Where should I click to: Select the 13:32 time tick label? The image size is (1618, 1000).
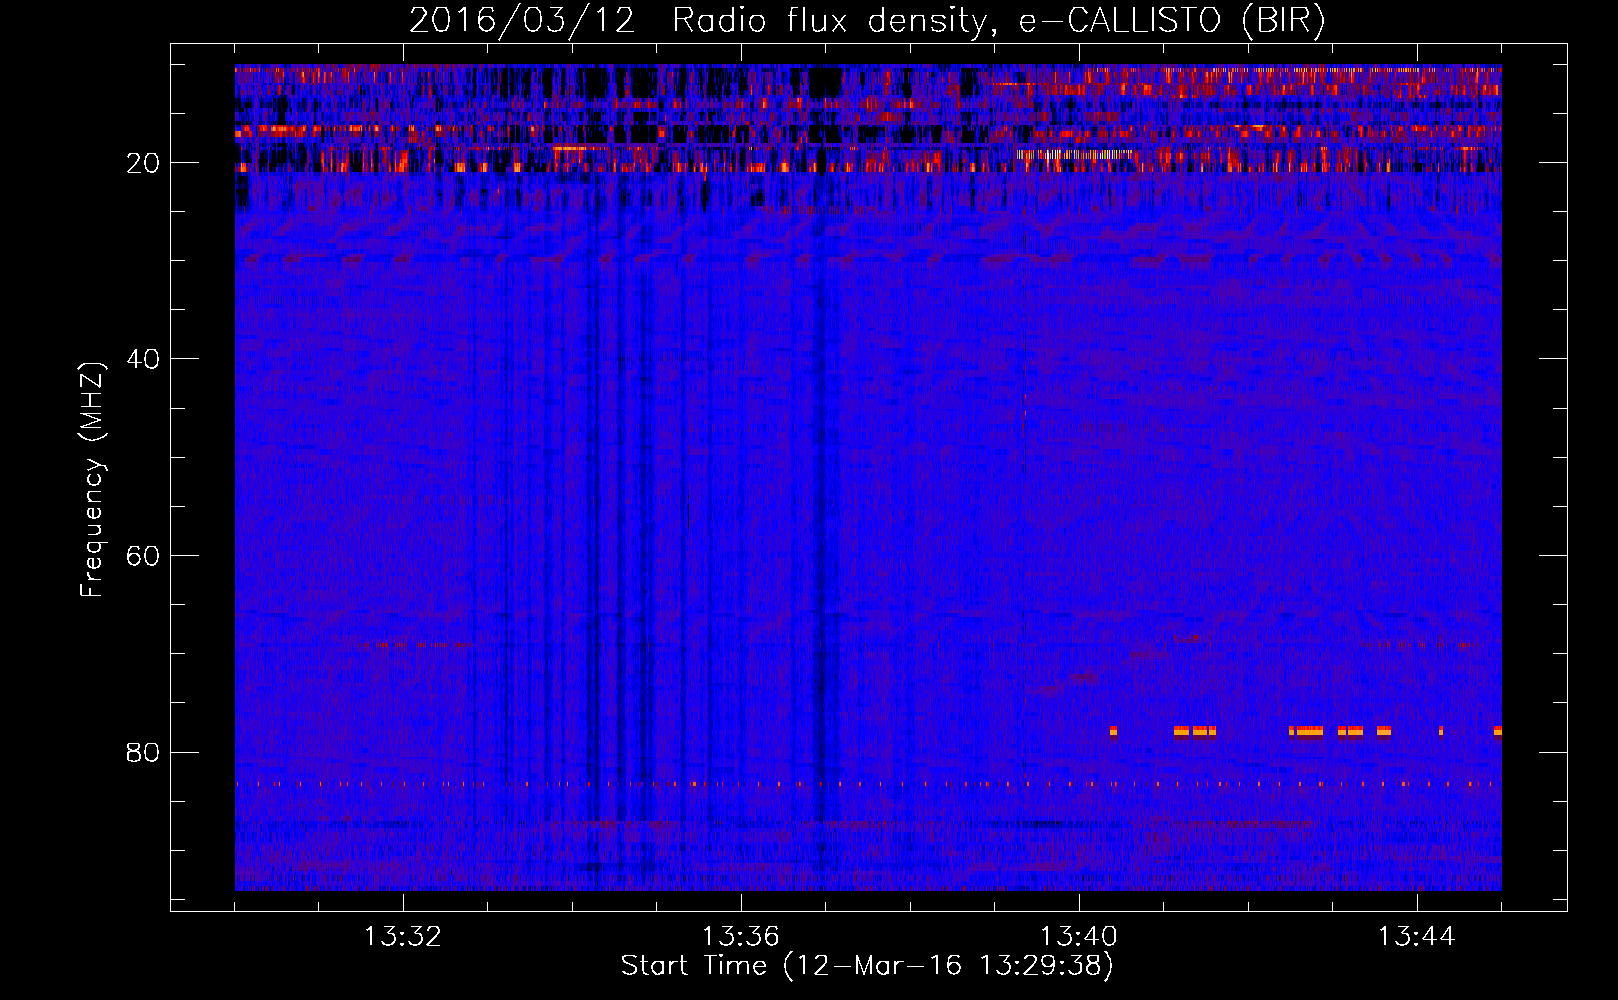coord(403,937)
